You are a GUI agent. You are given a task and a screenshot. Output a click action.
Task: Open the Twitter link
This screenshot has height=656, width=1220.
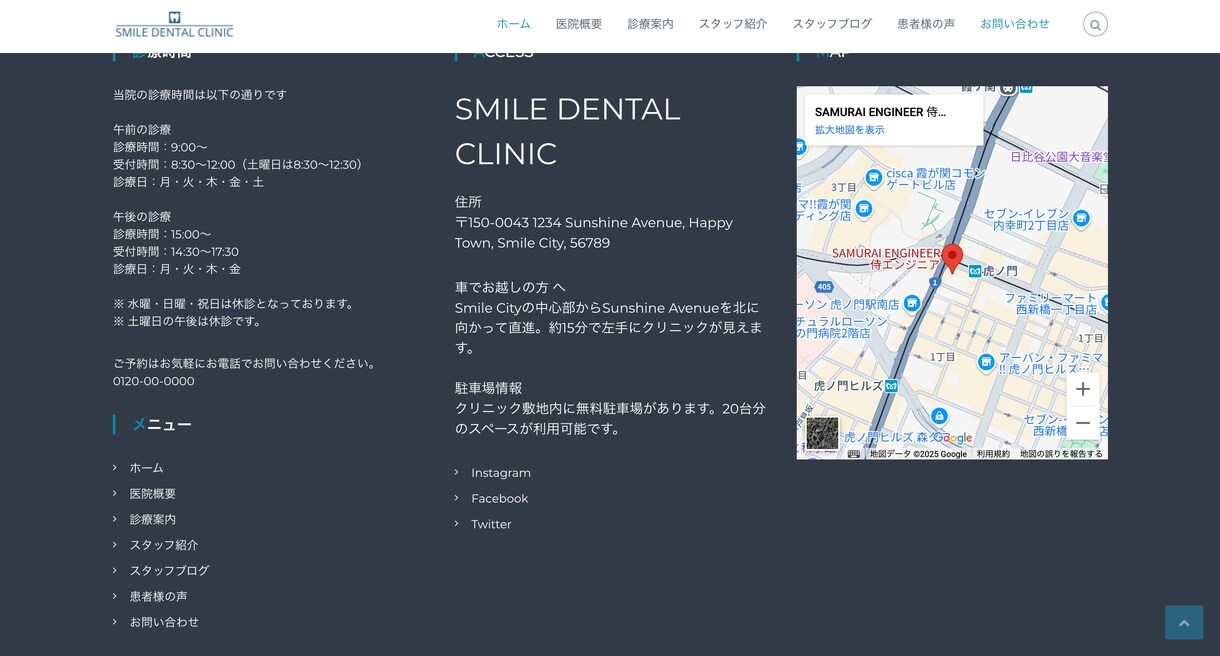[491, 525]
